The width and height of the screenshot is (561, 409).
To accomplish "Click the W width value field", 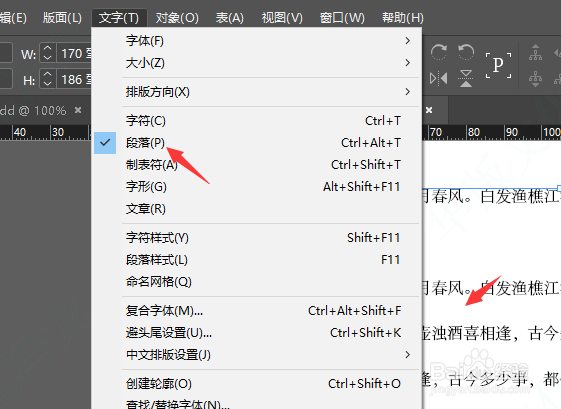I will pyautogui.click(x=74, y=53).
